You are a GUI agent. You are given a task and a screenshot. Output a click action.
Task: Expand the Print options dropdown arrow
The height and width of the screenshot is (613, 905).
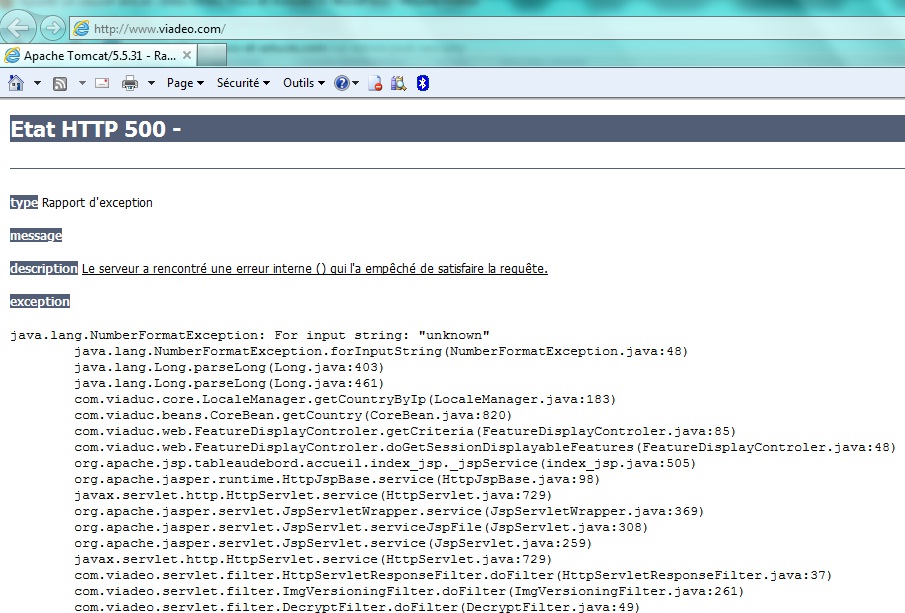[151, 83]
